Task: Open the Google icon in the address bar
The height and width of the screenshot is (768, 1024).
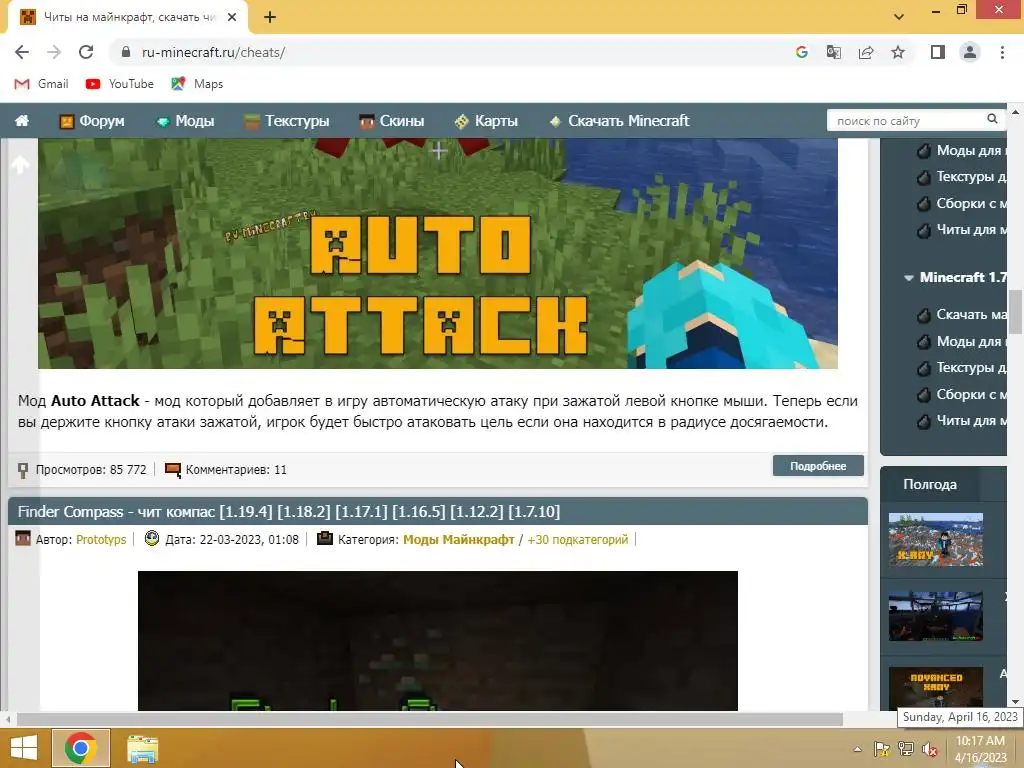Action: (x=801, y=52)
